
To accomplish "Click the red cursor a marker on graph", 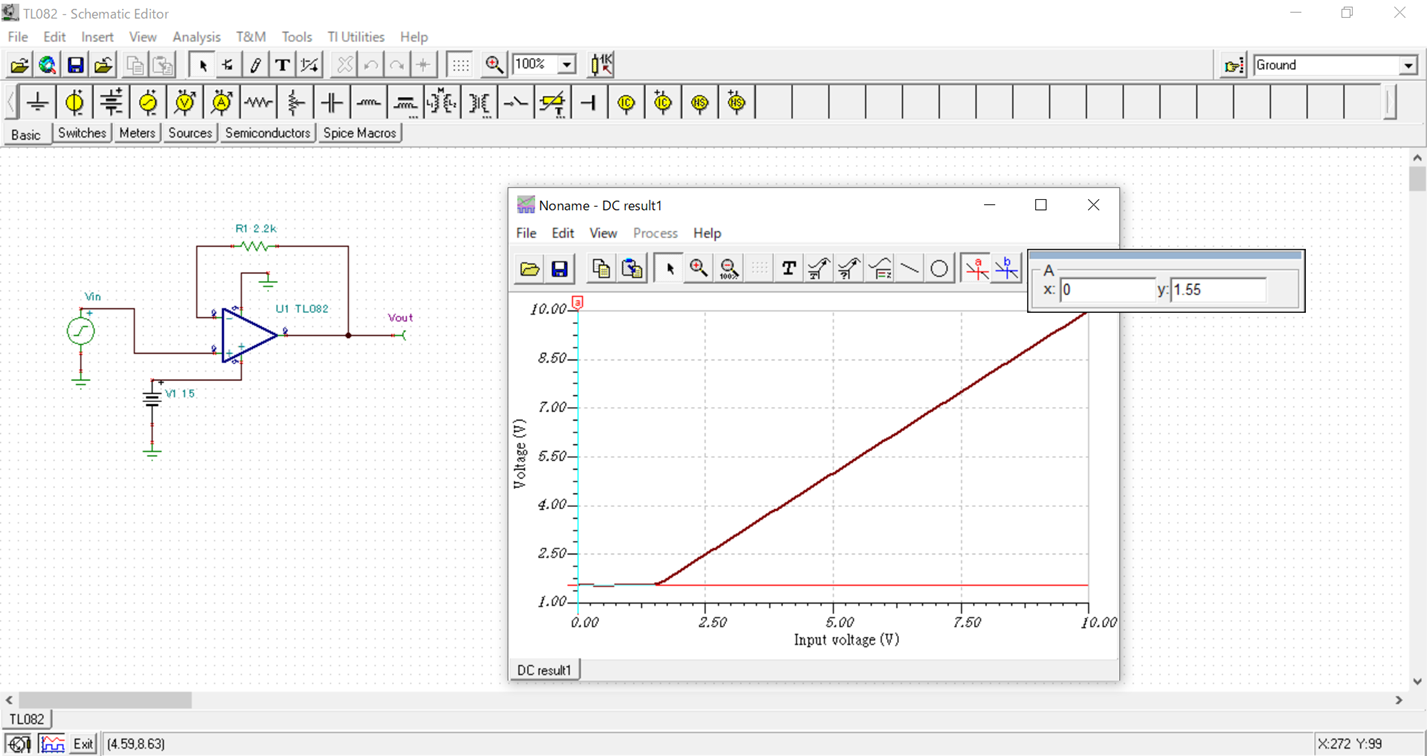I will 577,302.
